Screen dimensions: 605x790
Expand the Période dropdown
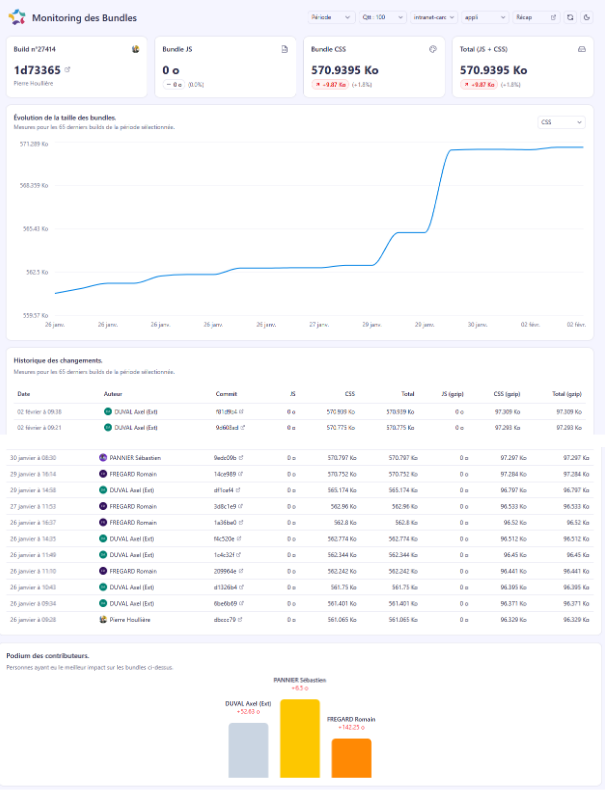[330, 17]
